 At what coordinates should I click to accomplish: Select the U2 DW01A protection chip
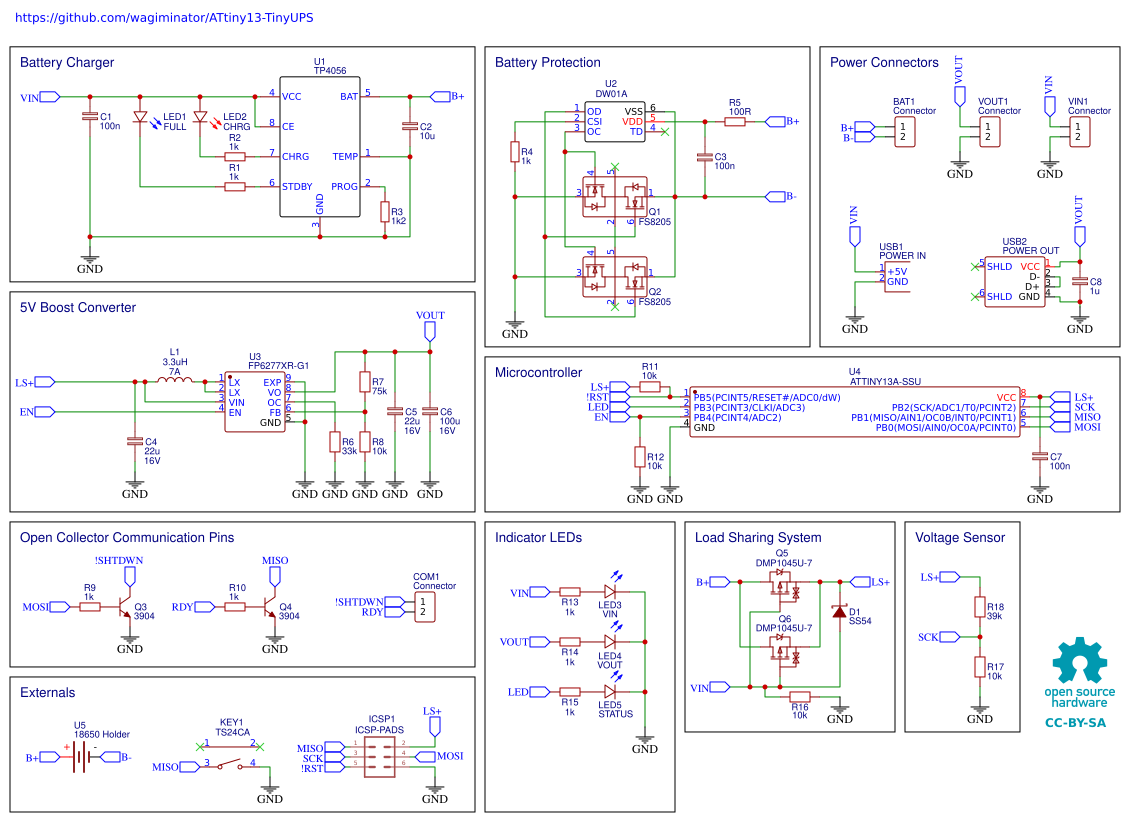coord(615,122)
